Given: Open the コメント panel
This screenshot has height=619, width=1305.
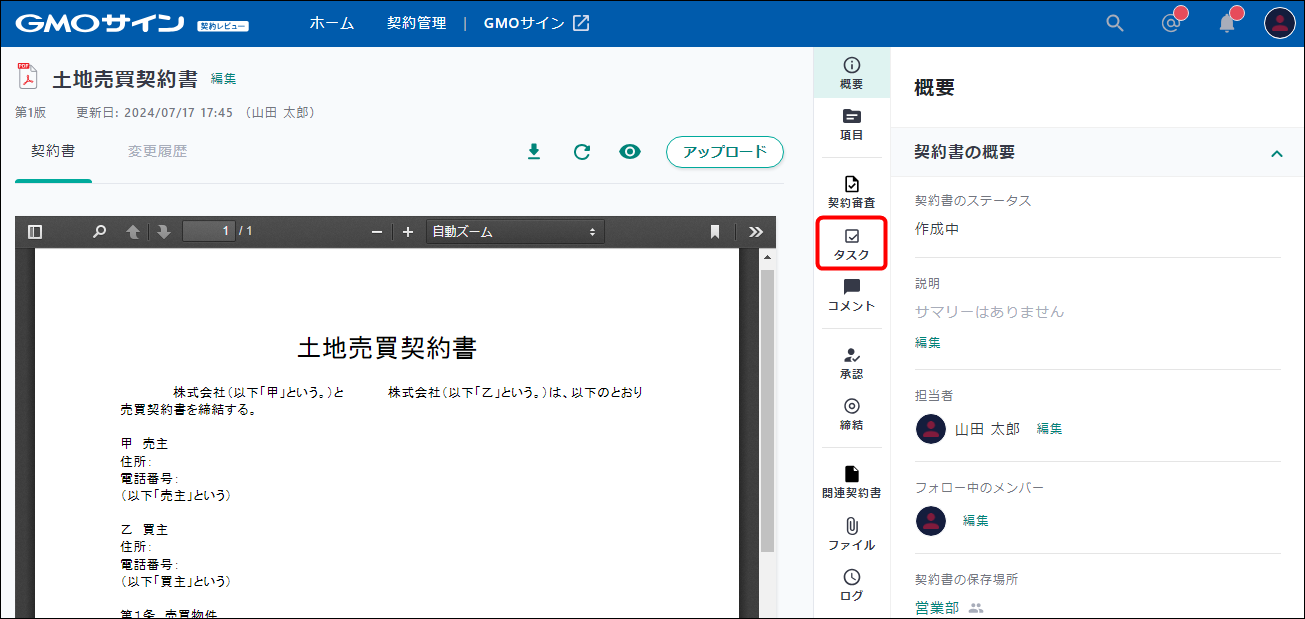Looking at the screenshot, I should coord(851,296).
